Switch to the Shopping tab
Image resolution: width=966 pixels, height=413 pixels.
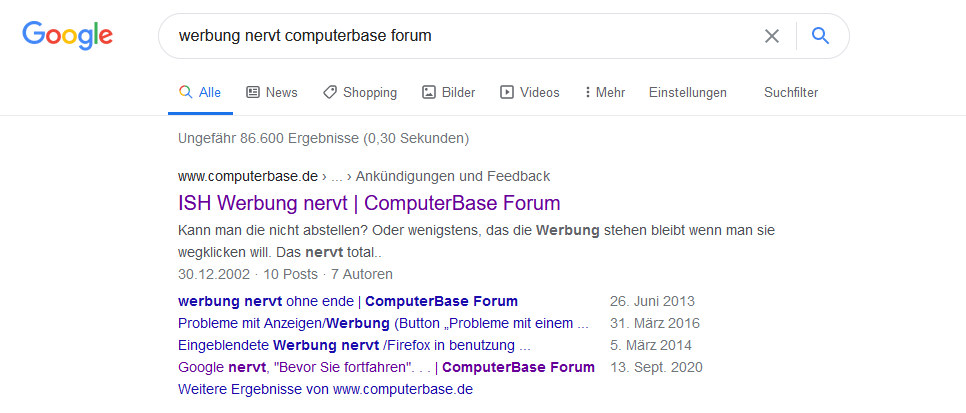click(360, 92)
